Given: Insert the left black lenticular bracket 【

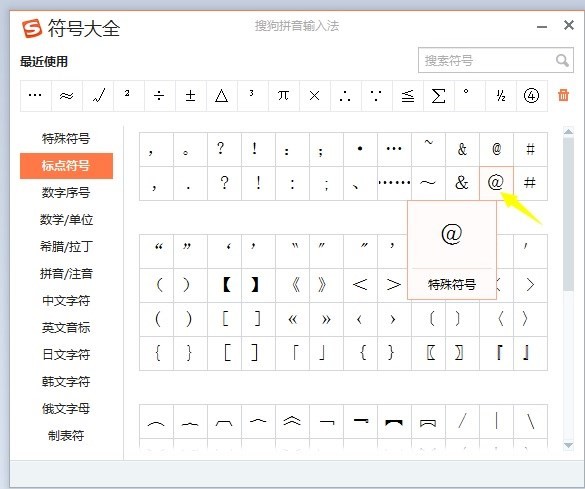Looking at the screenshot, I should 225,285.
